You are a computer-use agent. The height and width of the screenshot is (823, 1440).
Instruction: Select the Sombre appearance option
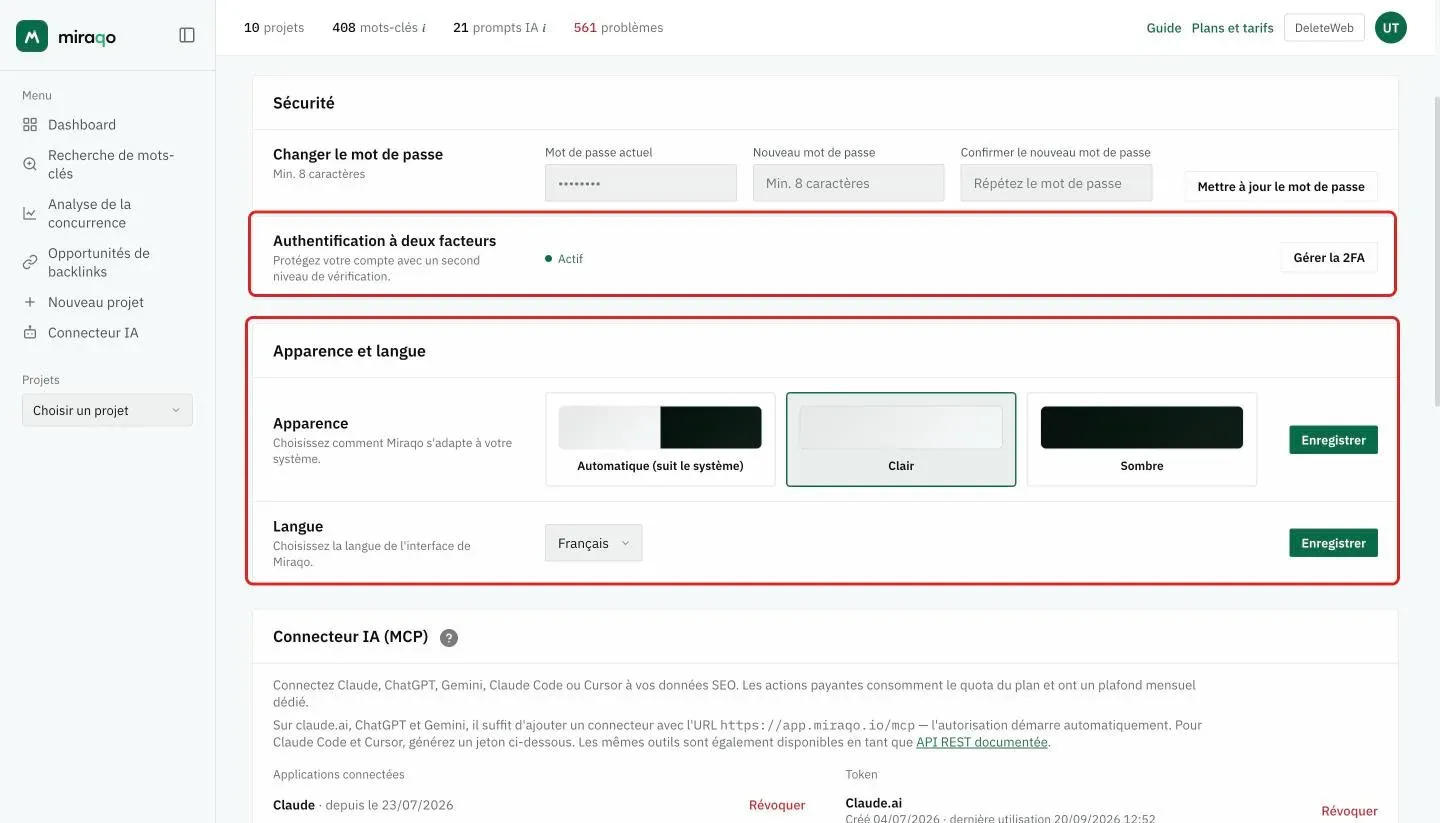(1142, 439)
